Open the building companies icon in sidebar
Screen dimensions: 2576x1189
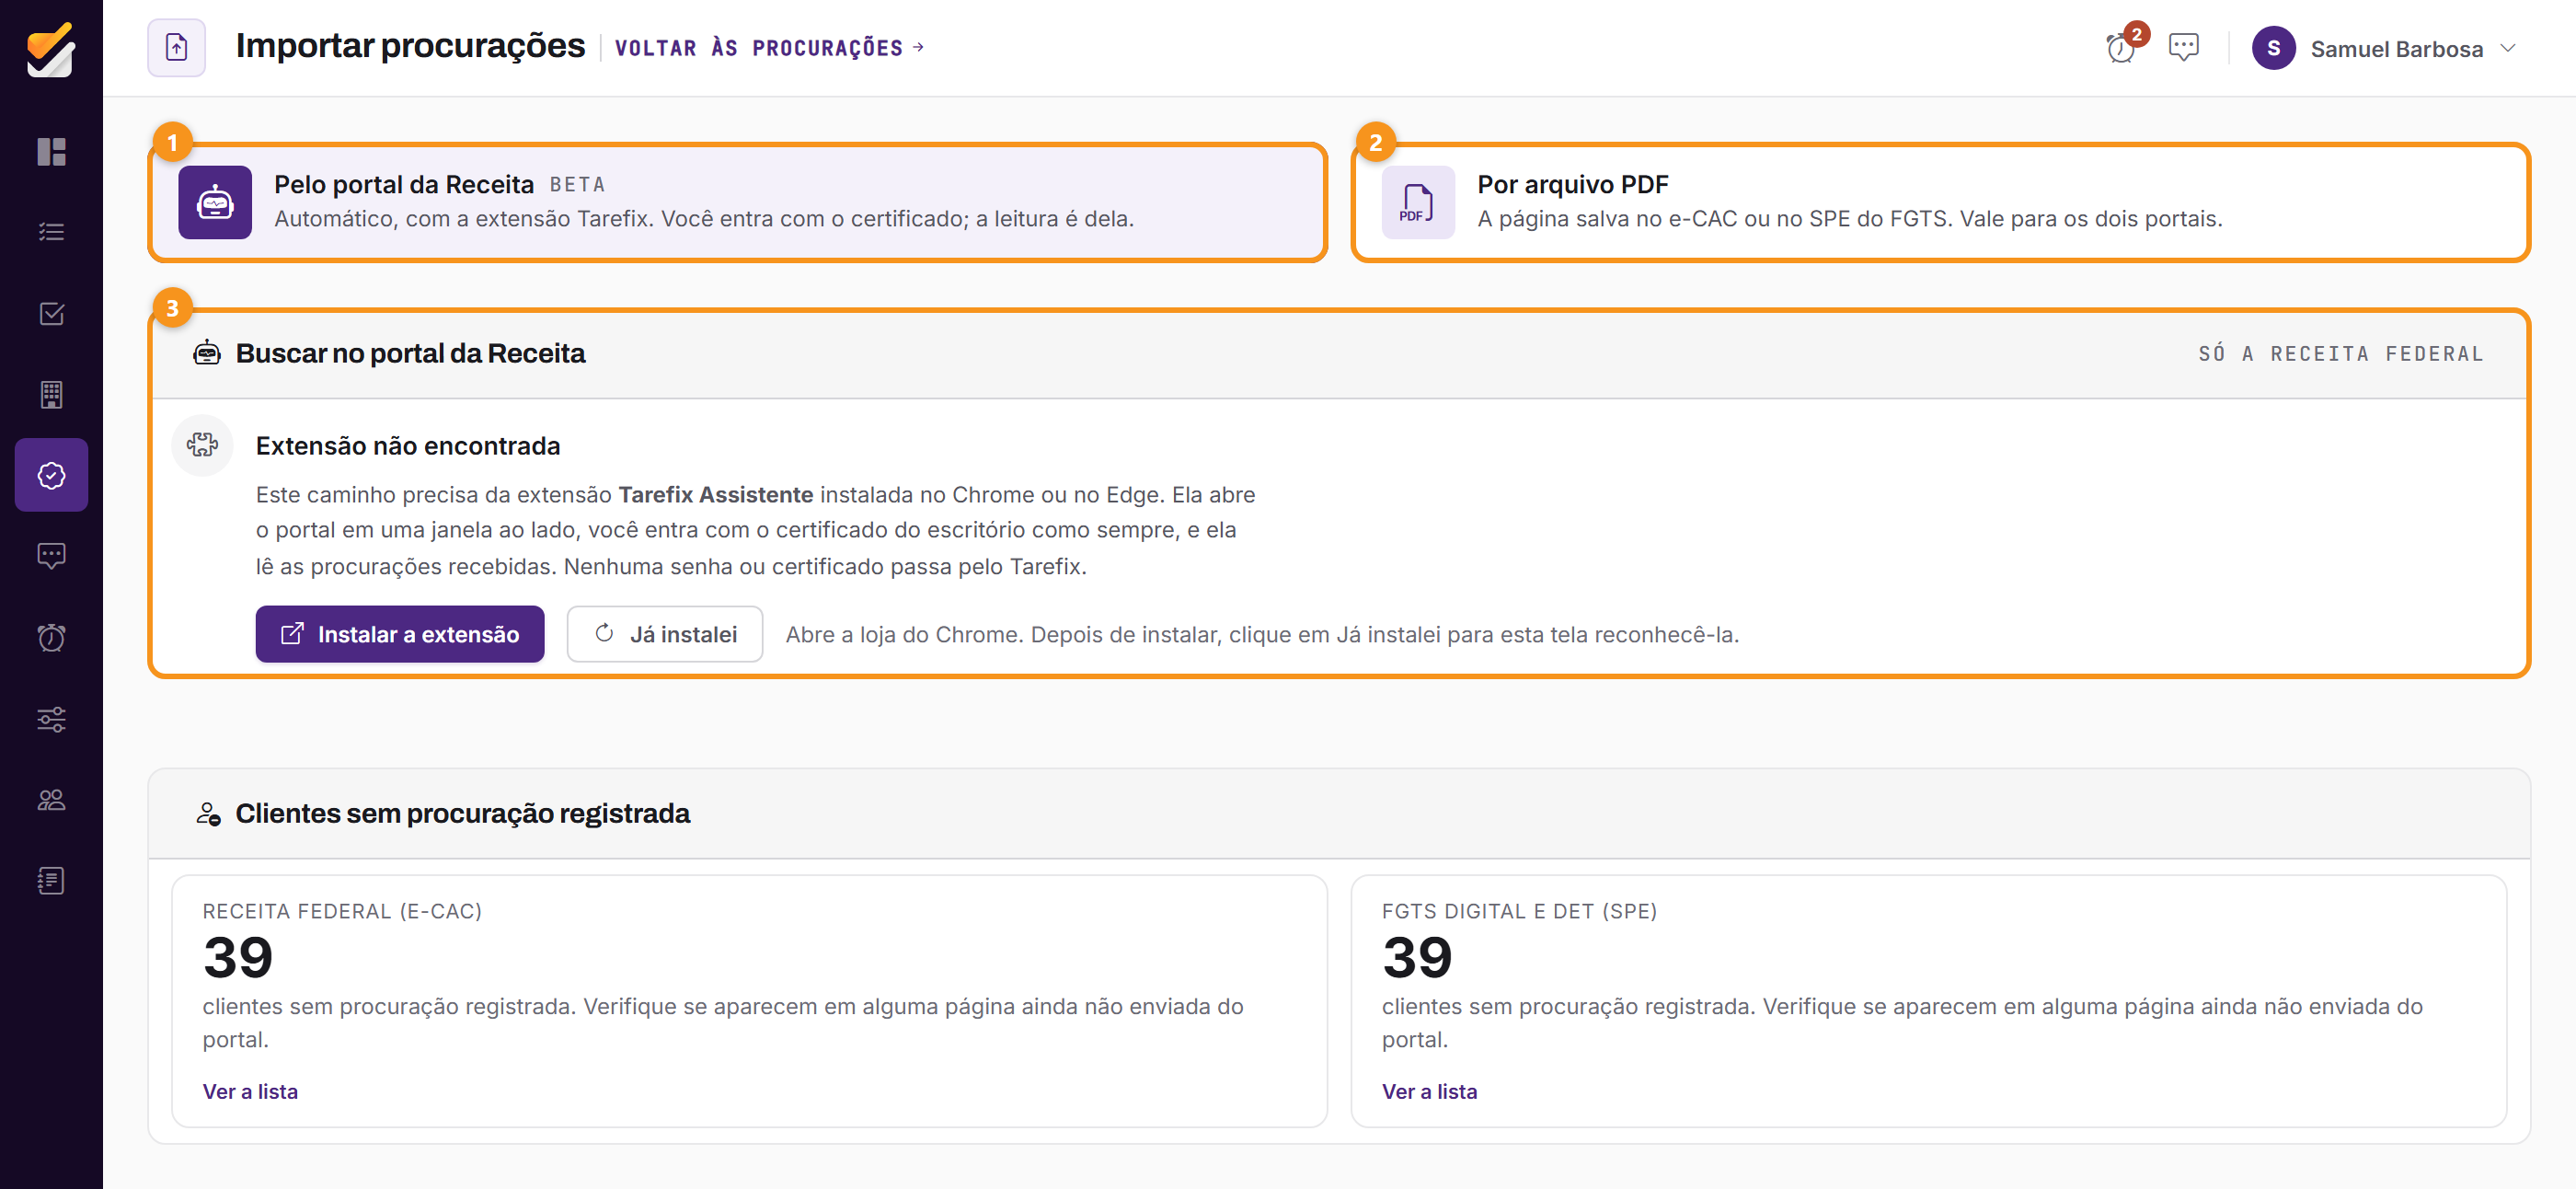coord(51,394)
